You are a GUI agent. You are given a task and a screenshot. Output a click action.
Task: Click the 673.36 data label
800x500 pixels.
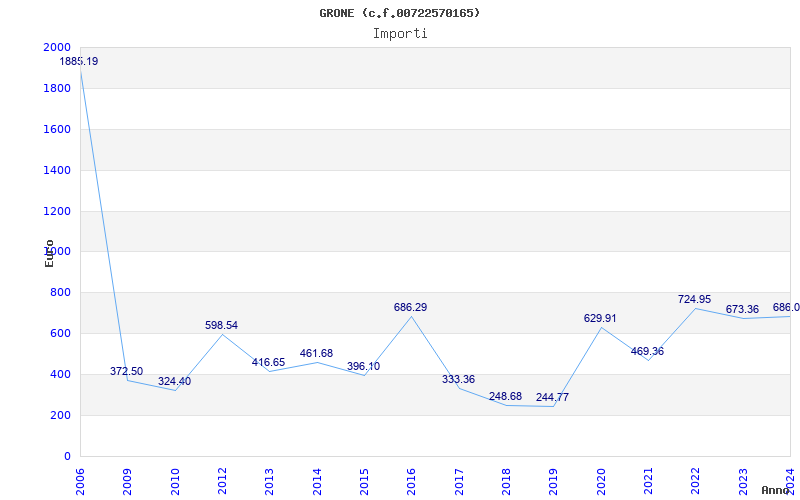[742, 310]
